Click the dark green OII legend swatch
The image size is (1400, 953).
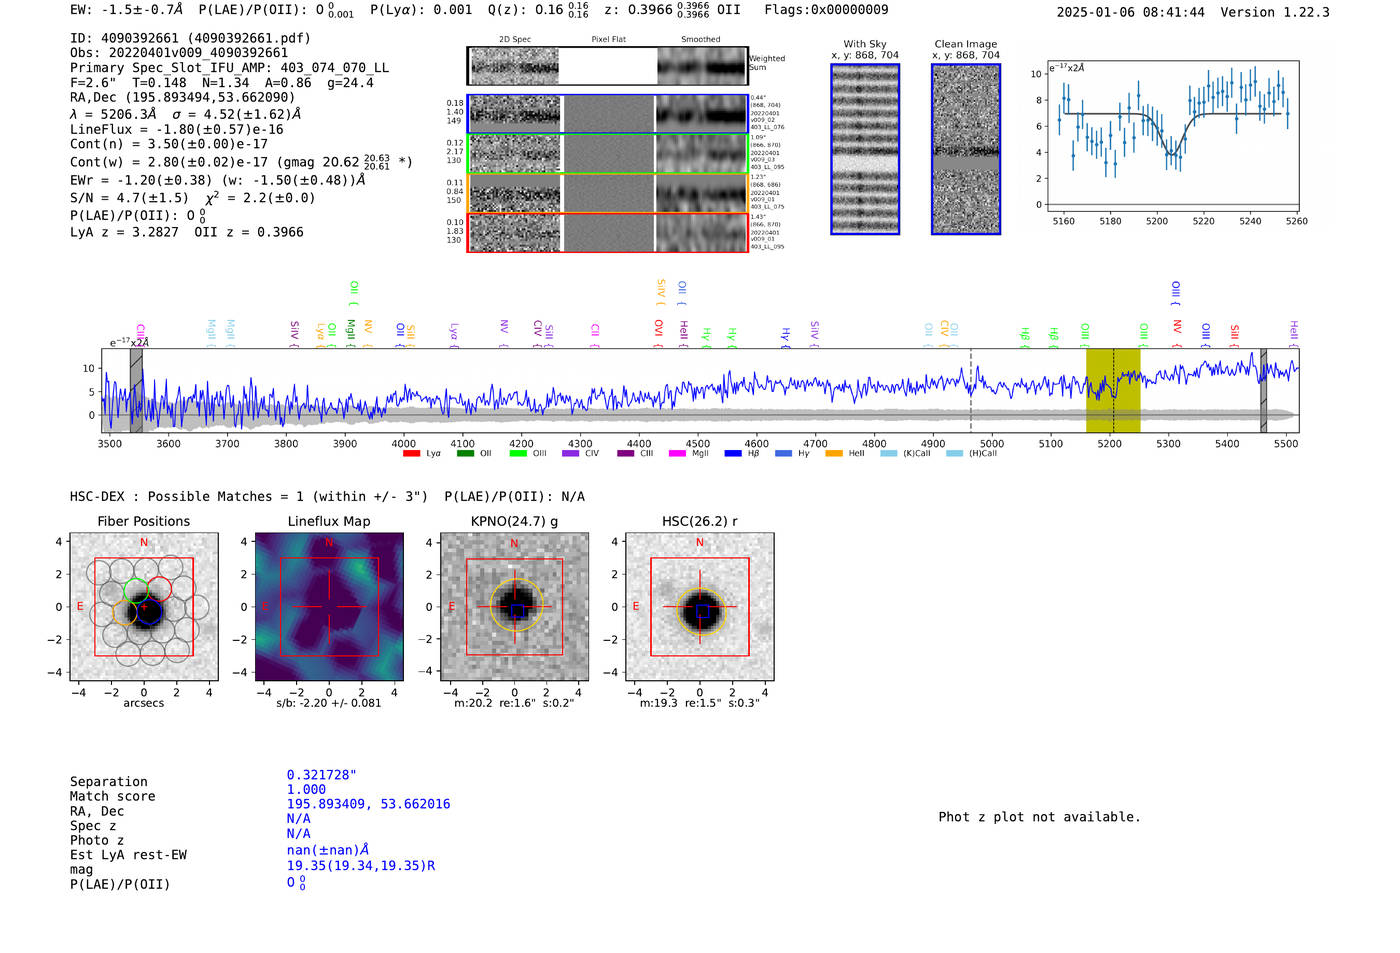coord(465,454)
